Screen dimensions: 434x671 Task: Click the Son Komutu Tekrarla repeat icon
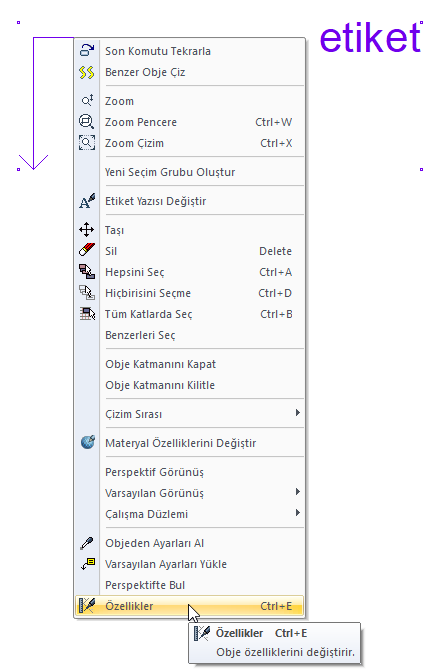point(86,50)
